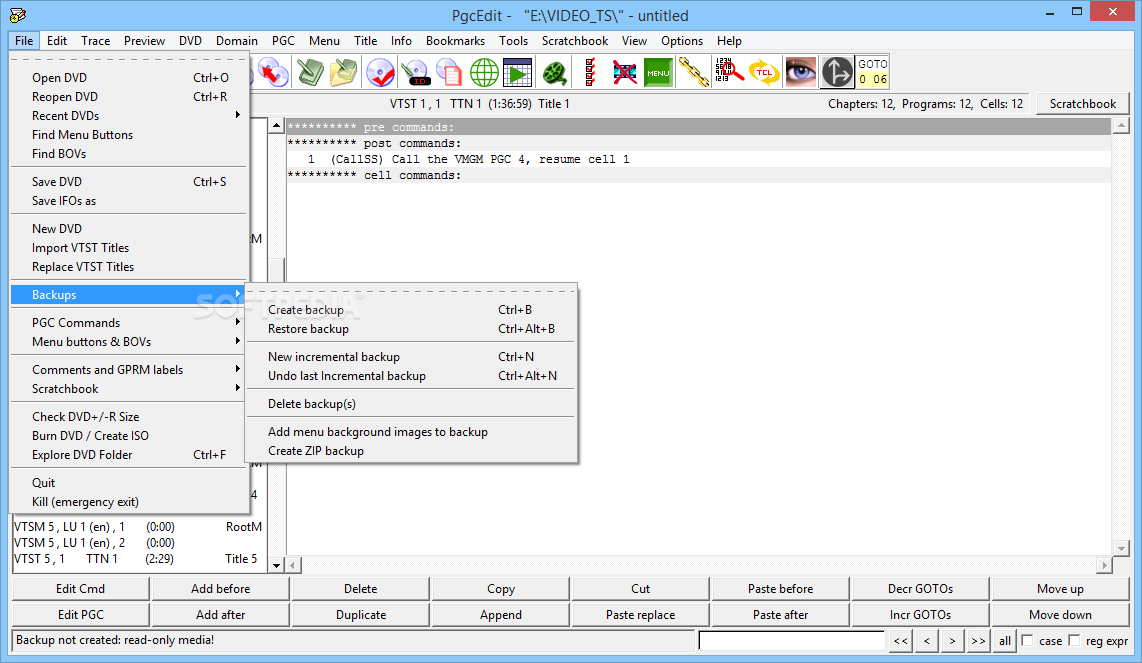1142x663 pixels.
Task: Choose Restore backup
Action: tap(411, 329)
